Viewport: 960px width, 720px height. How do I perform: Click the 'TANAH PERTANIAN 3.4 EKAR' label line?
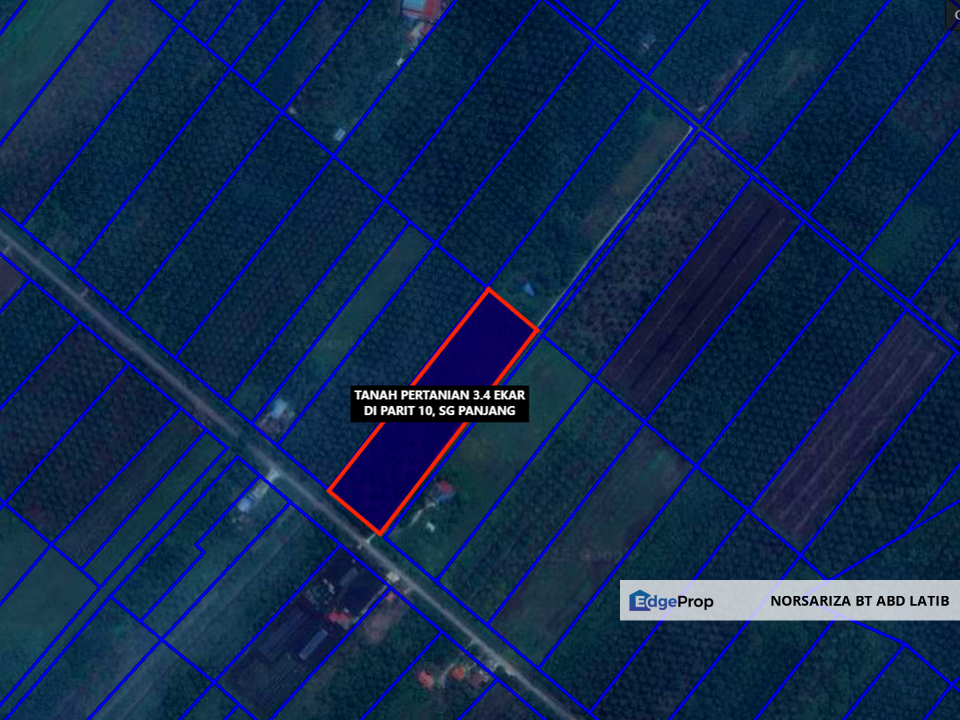(440, 395)
